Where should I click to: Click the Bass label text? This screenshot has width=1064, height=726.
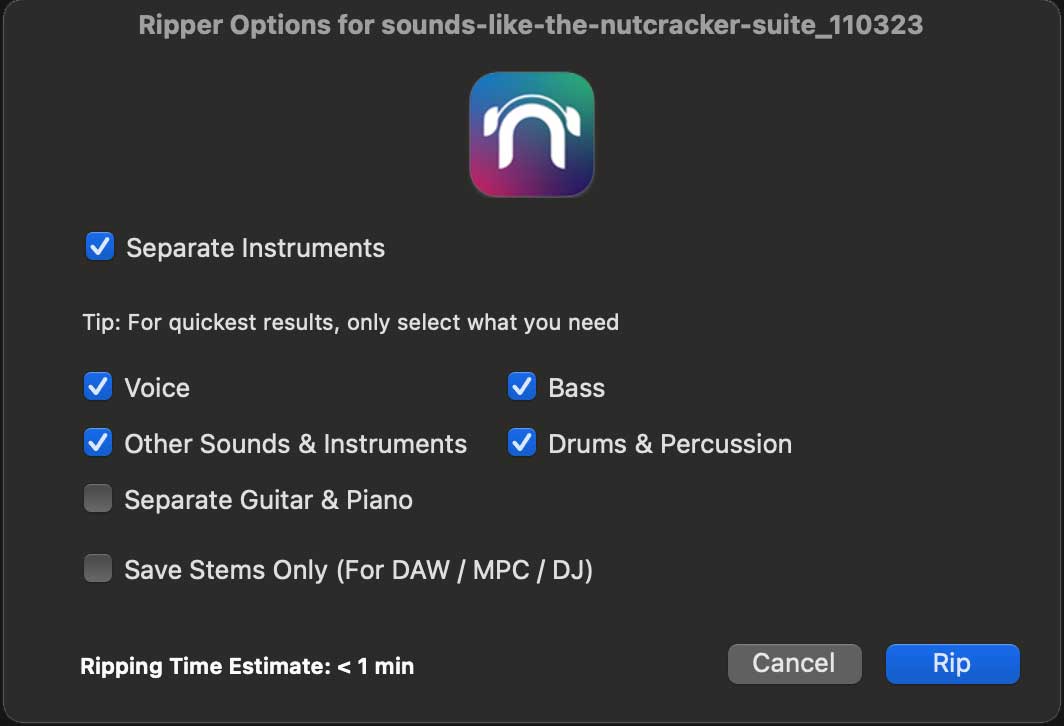(x=576, y=388)
